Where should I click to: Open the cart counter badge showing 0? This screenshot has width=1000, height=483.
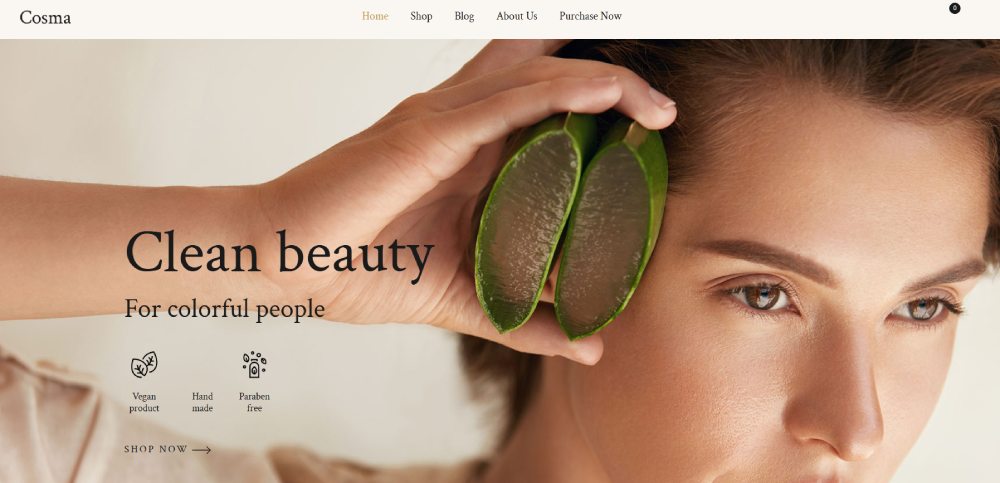tap(954, 8)
